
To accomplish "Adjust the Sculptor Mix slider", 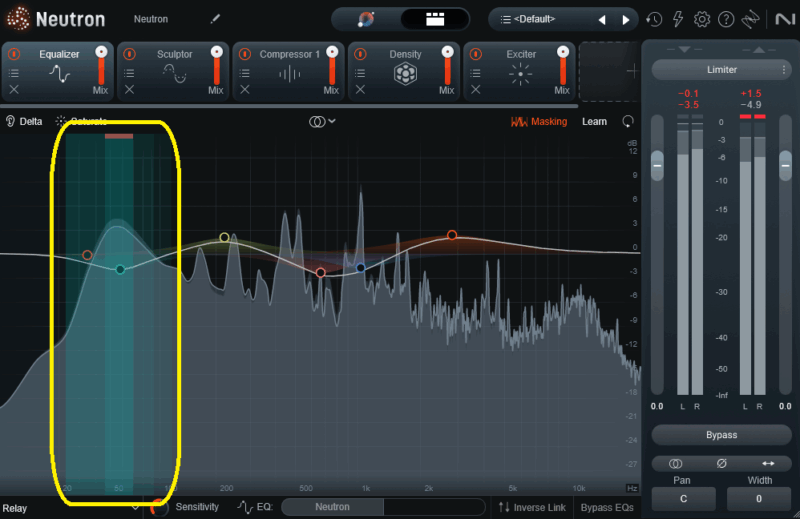I will [216, 65].
